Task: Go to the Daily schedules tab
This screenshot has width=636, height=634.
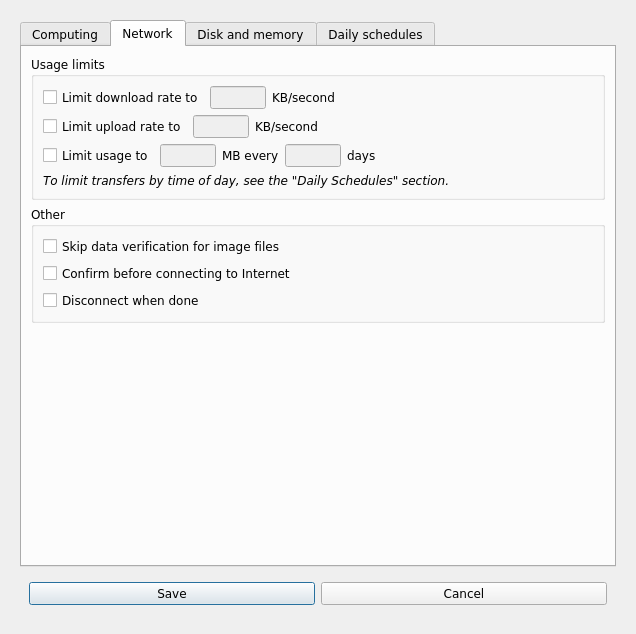Action: coord(375,34)
